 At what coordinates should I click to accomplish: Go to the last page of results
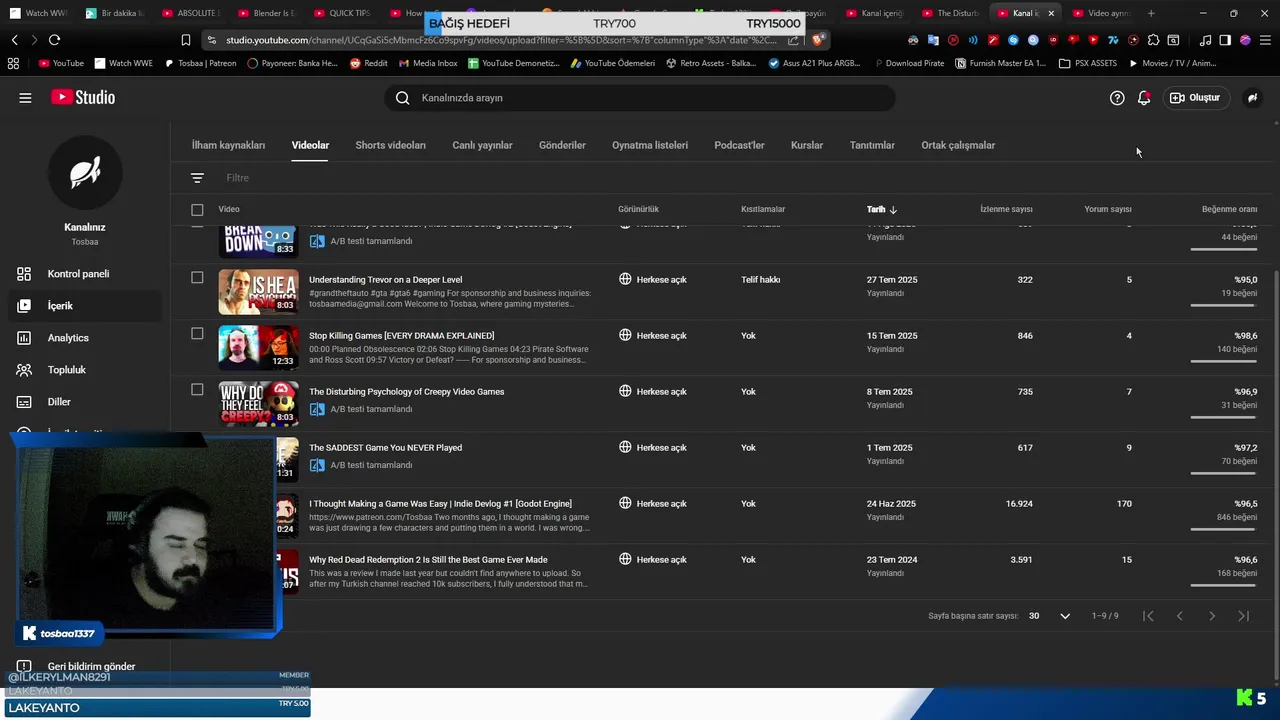tap(1244, 616)
